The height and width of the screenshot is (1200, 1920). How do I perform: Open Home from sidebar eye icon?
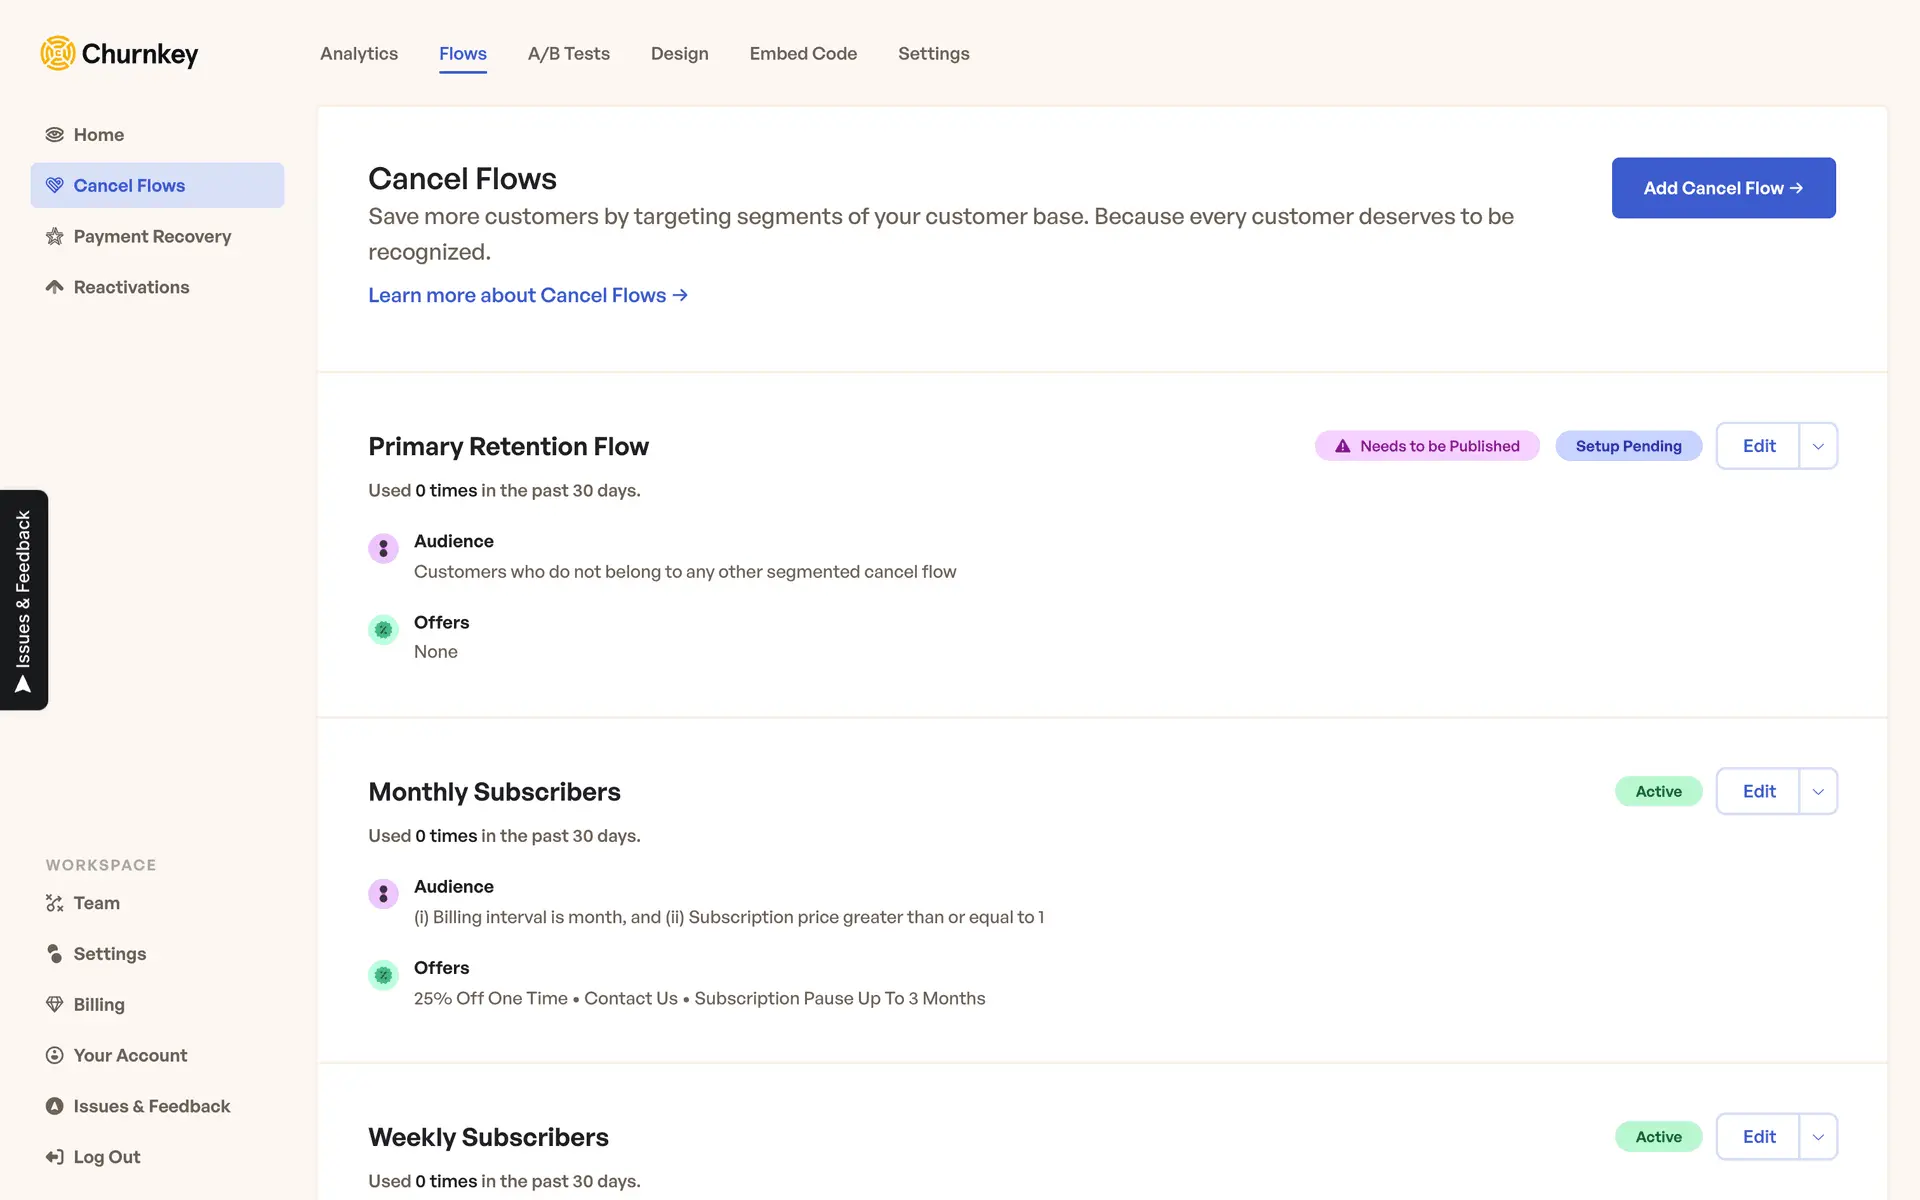point(55,135)
